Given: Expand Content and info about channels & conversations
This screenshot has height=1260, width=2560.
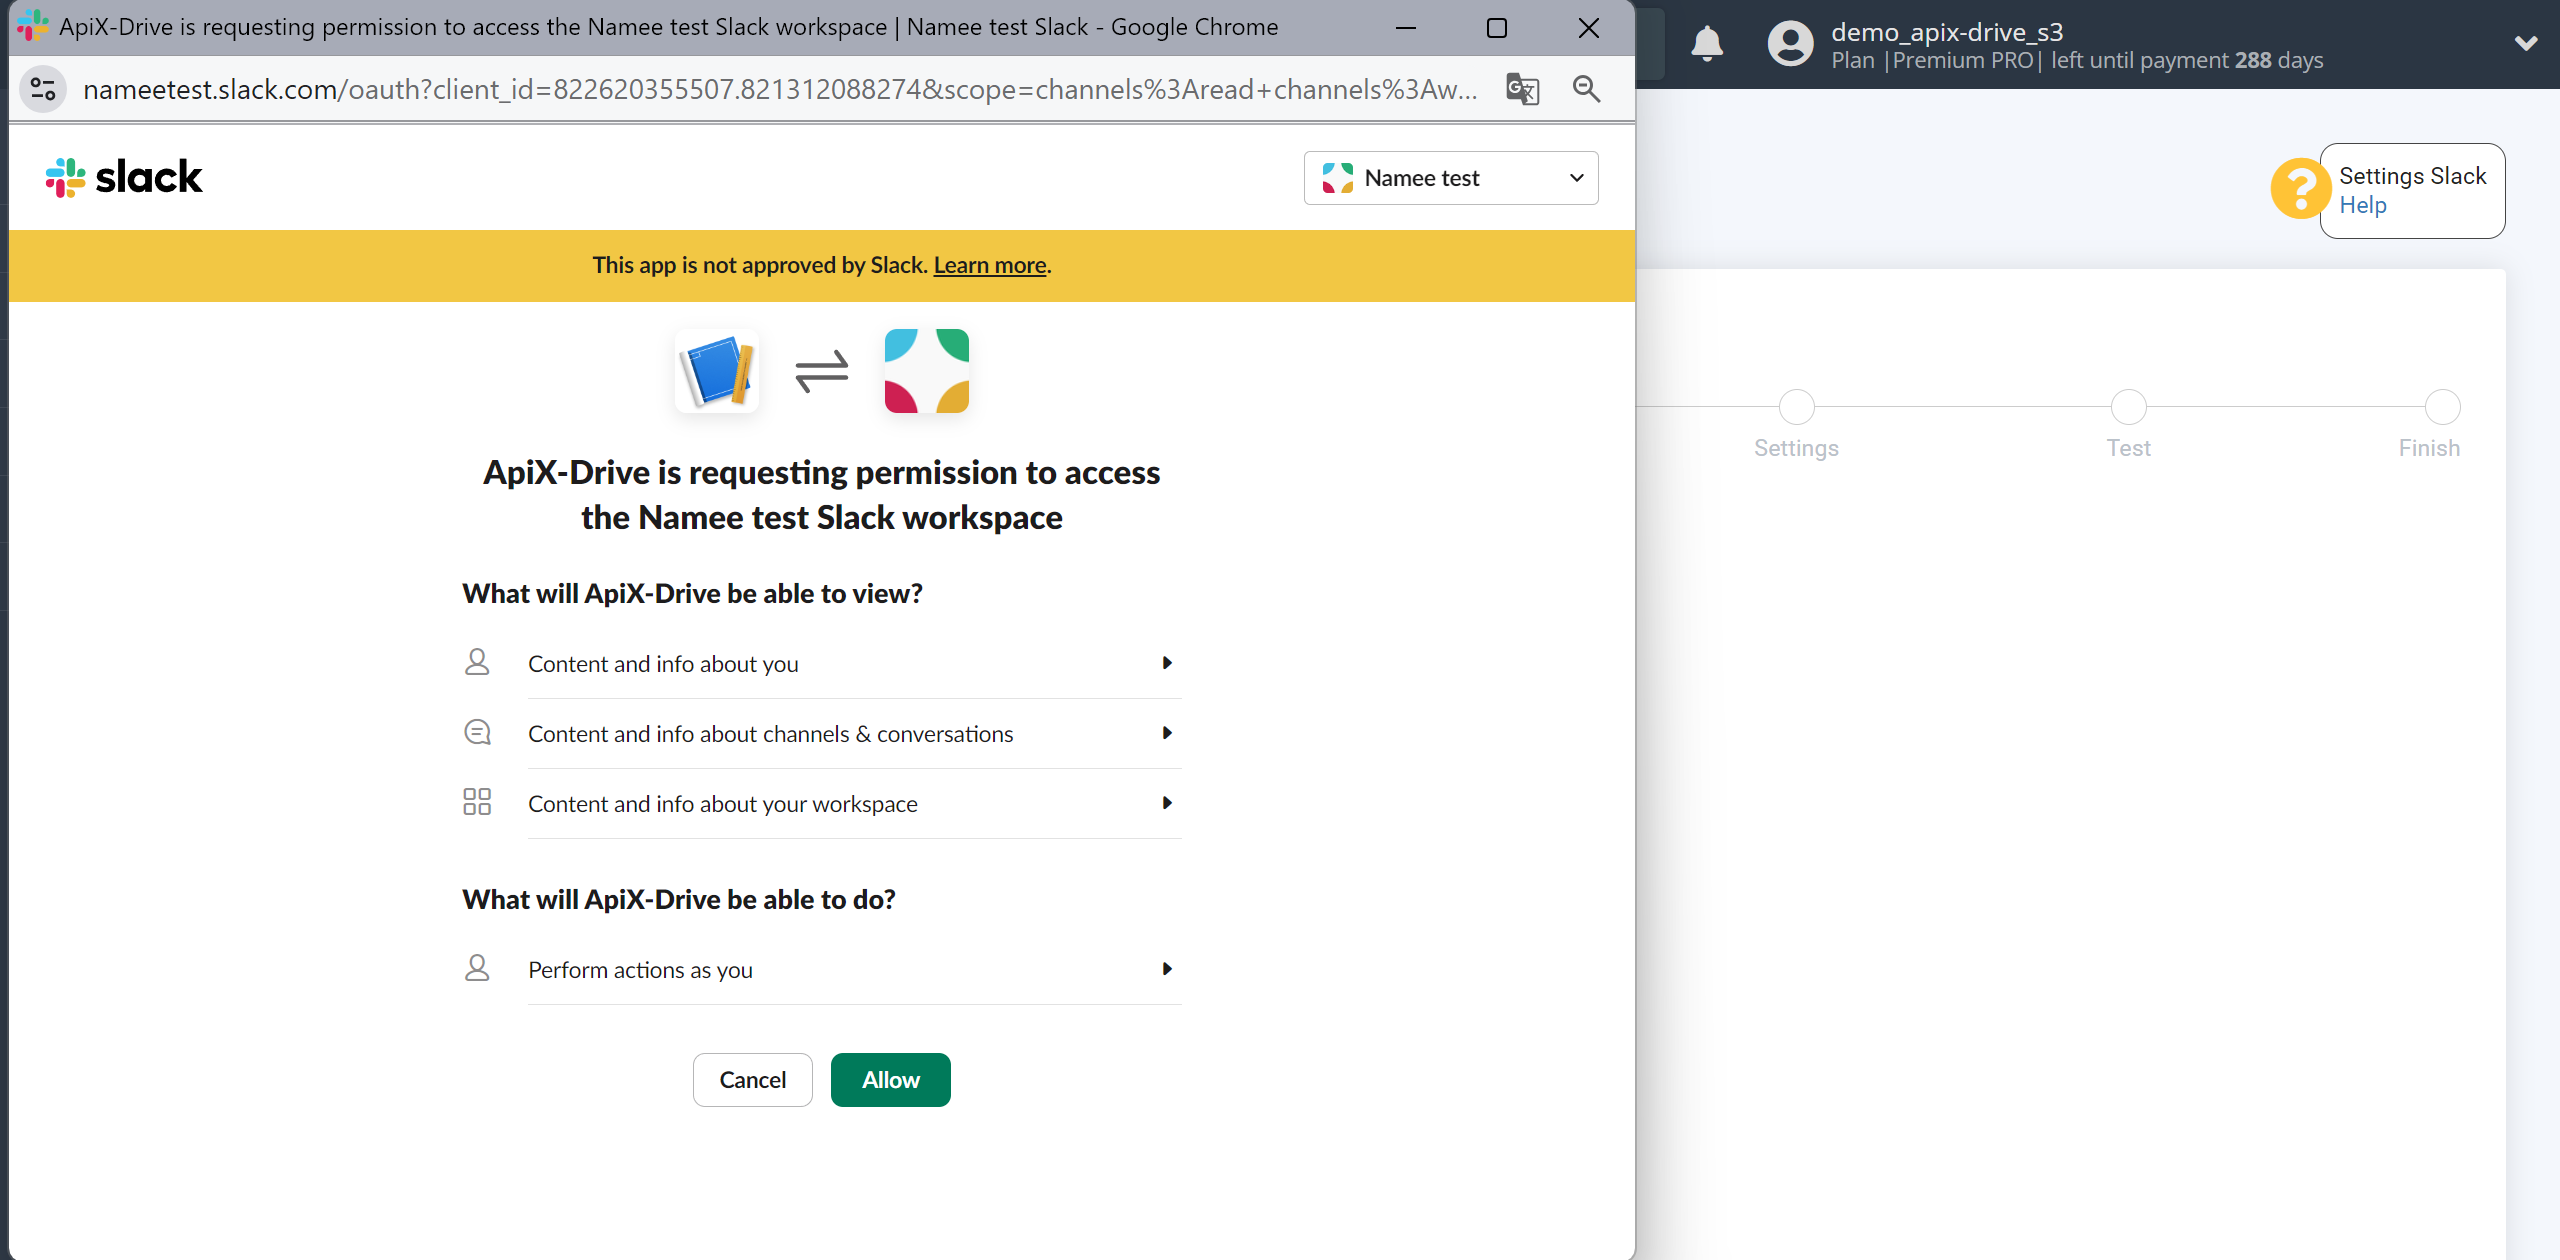Looking at the screenshot, I should point(854,734).
